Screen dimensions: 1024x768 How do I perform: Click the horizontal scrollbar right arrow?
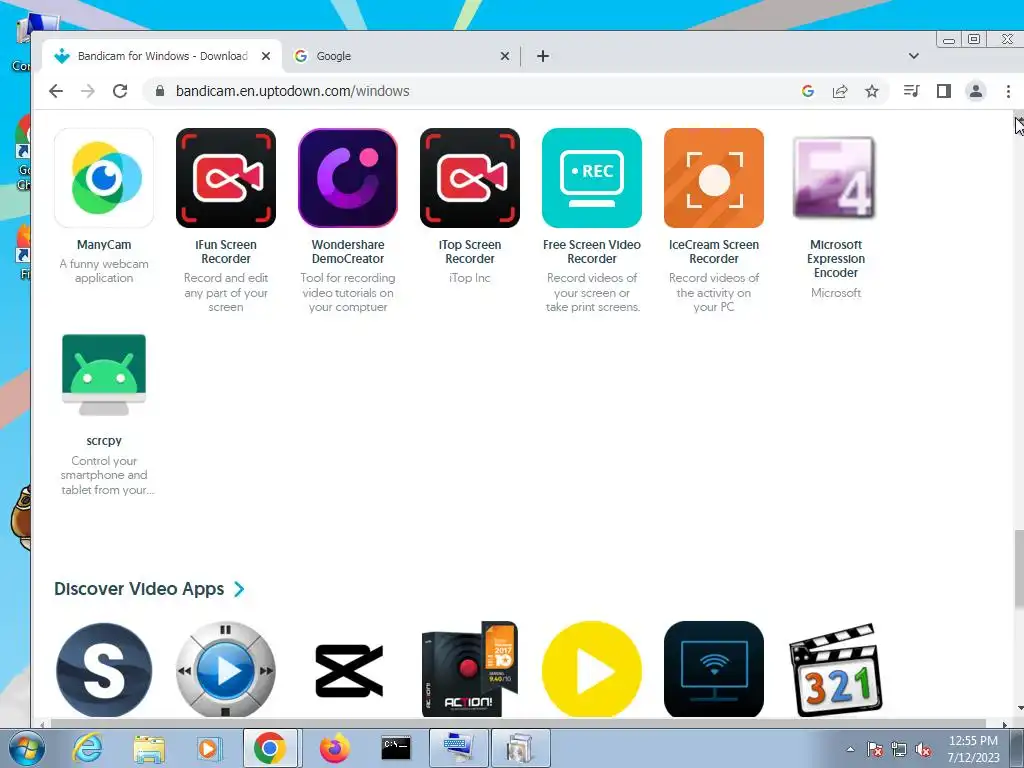point(1005,724)
